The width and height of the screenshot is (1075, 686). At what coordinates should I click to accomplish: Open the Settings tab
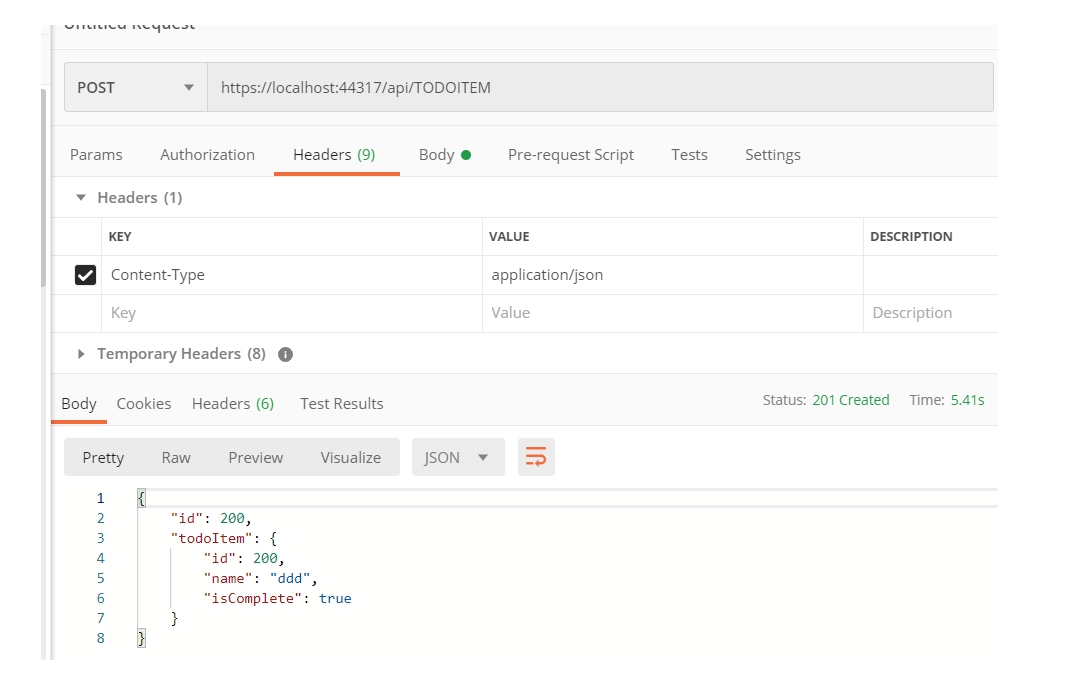(773, 155)
